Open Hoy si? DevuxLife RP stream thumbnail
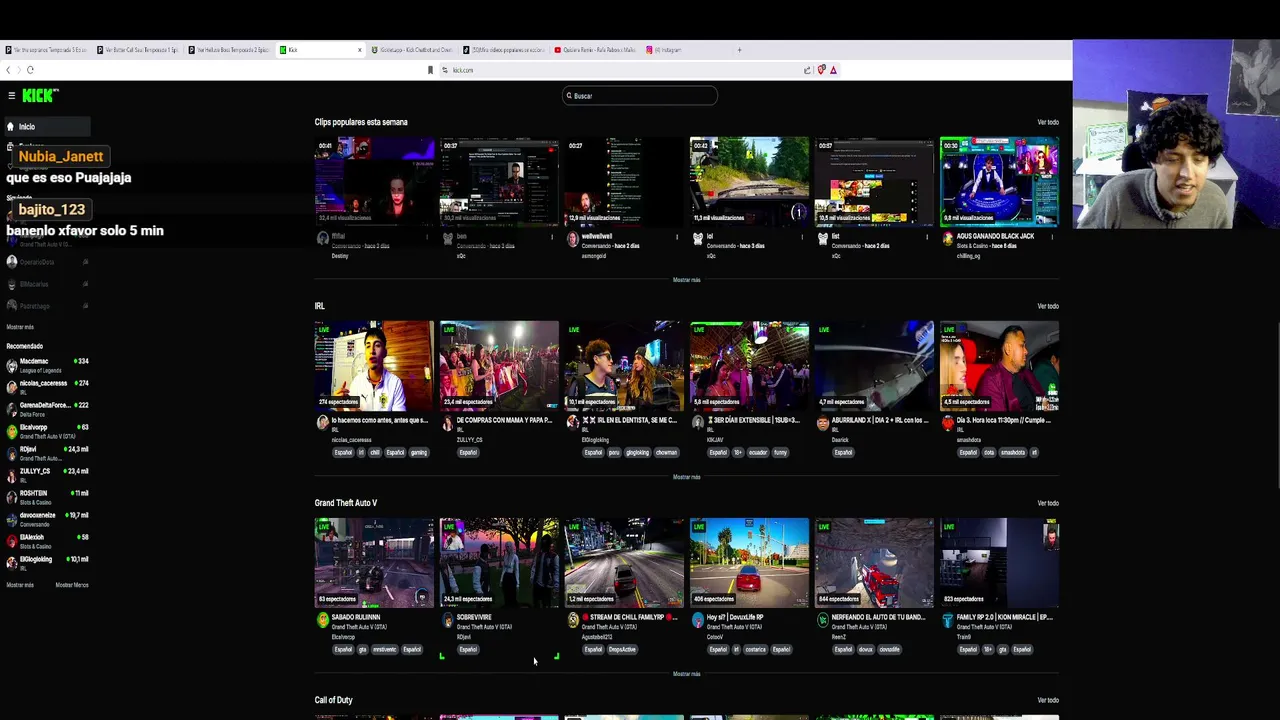 749,563
